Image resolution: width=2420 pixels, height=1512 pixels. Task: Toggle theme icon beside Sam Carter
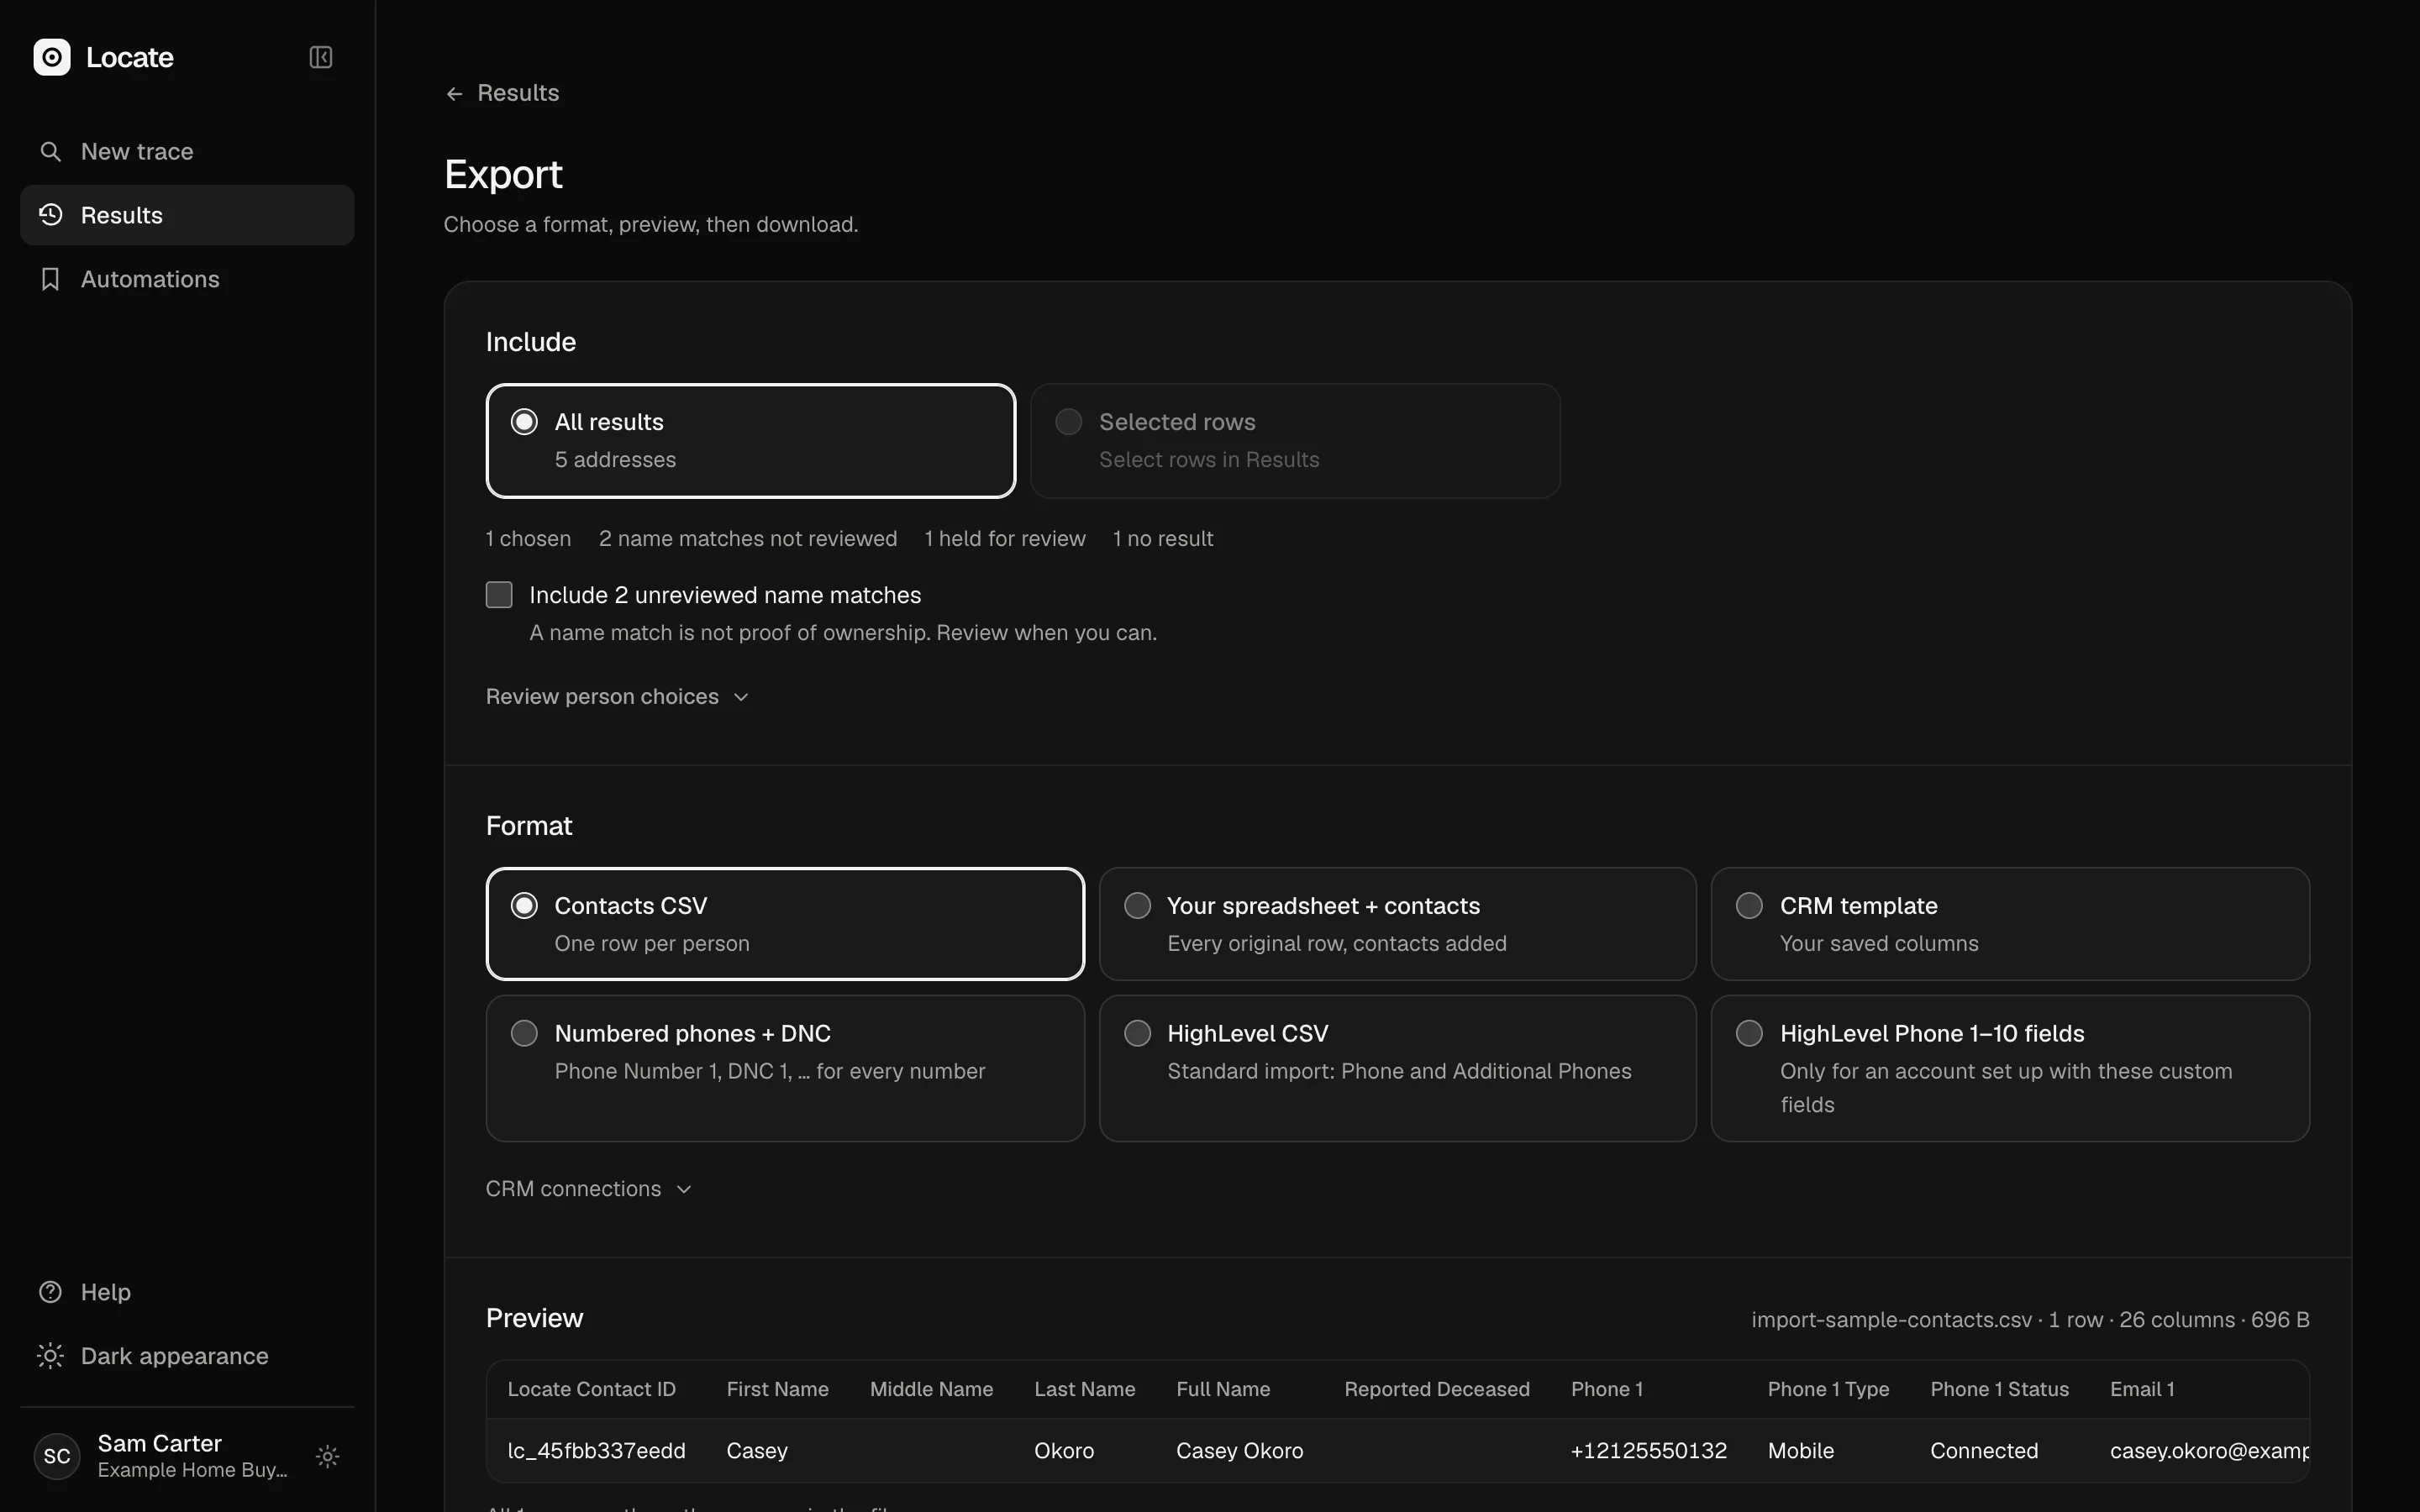click(x=328, y=1456)
